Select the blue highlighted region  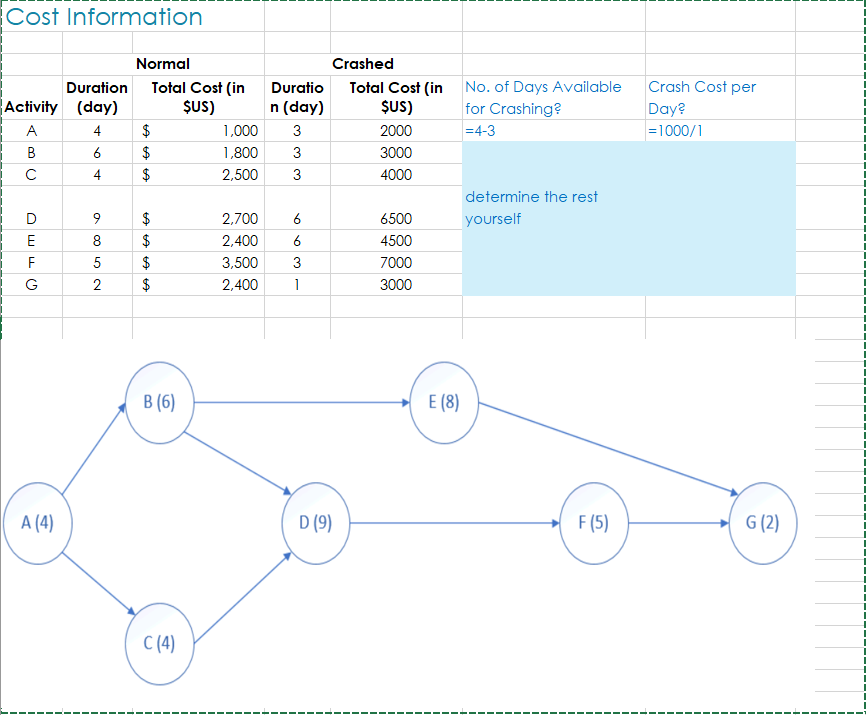point(628,218)
